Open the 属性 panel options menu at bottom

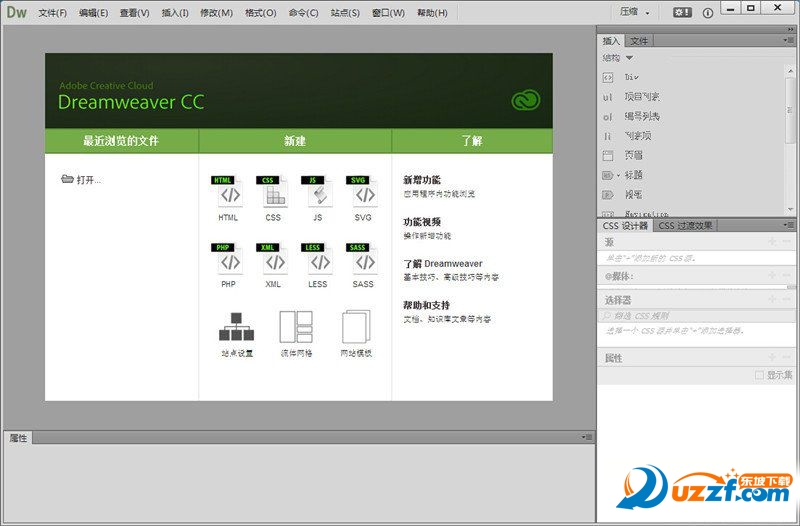tap(587, 437)
